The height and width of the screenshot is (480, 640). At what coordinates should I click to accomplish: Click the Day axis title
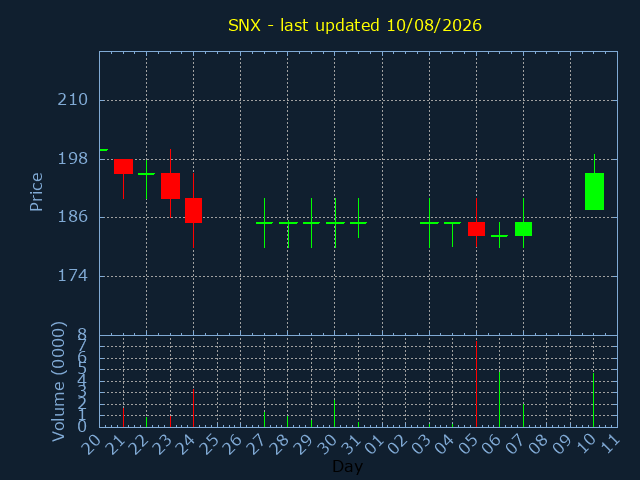click(347, 466)
